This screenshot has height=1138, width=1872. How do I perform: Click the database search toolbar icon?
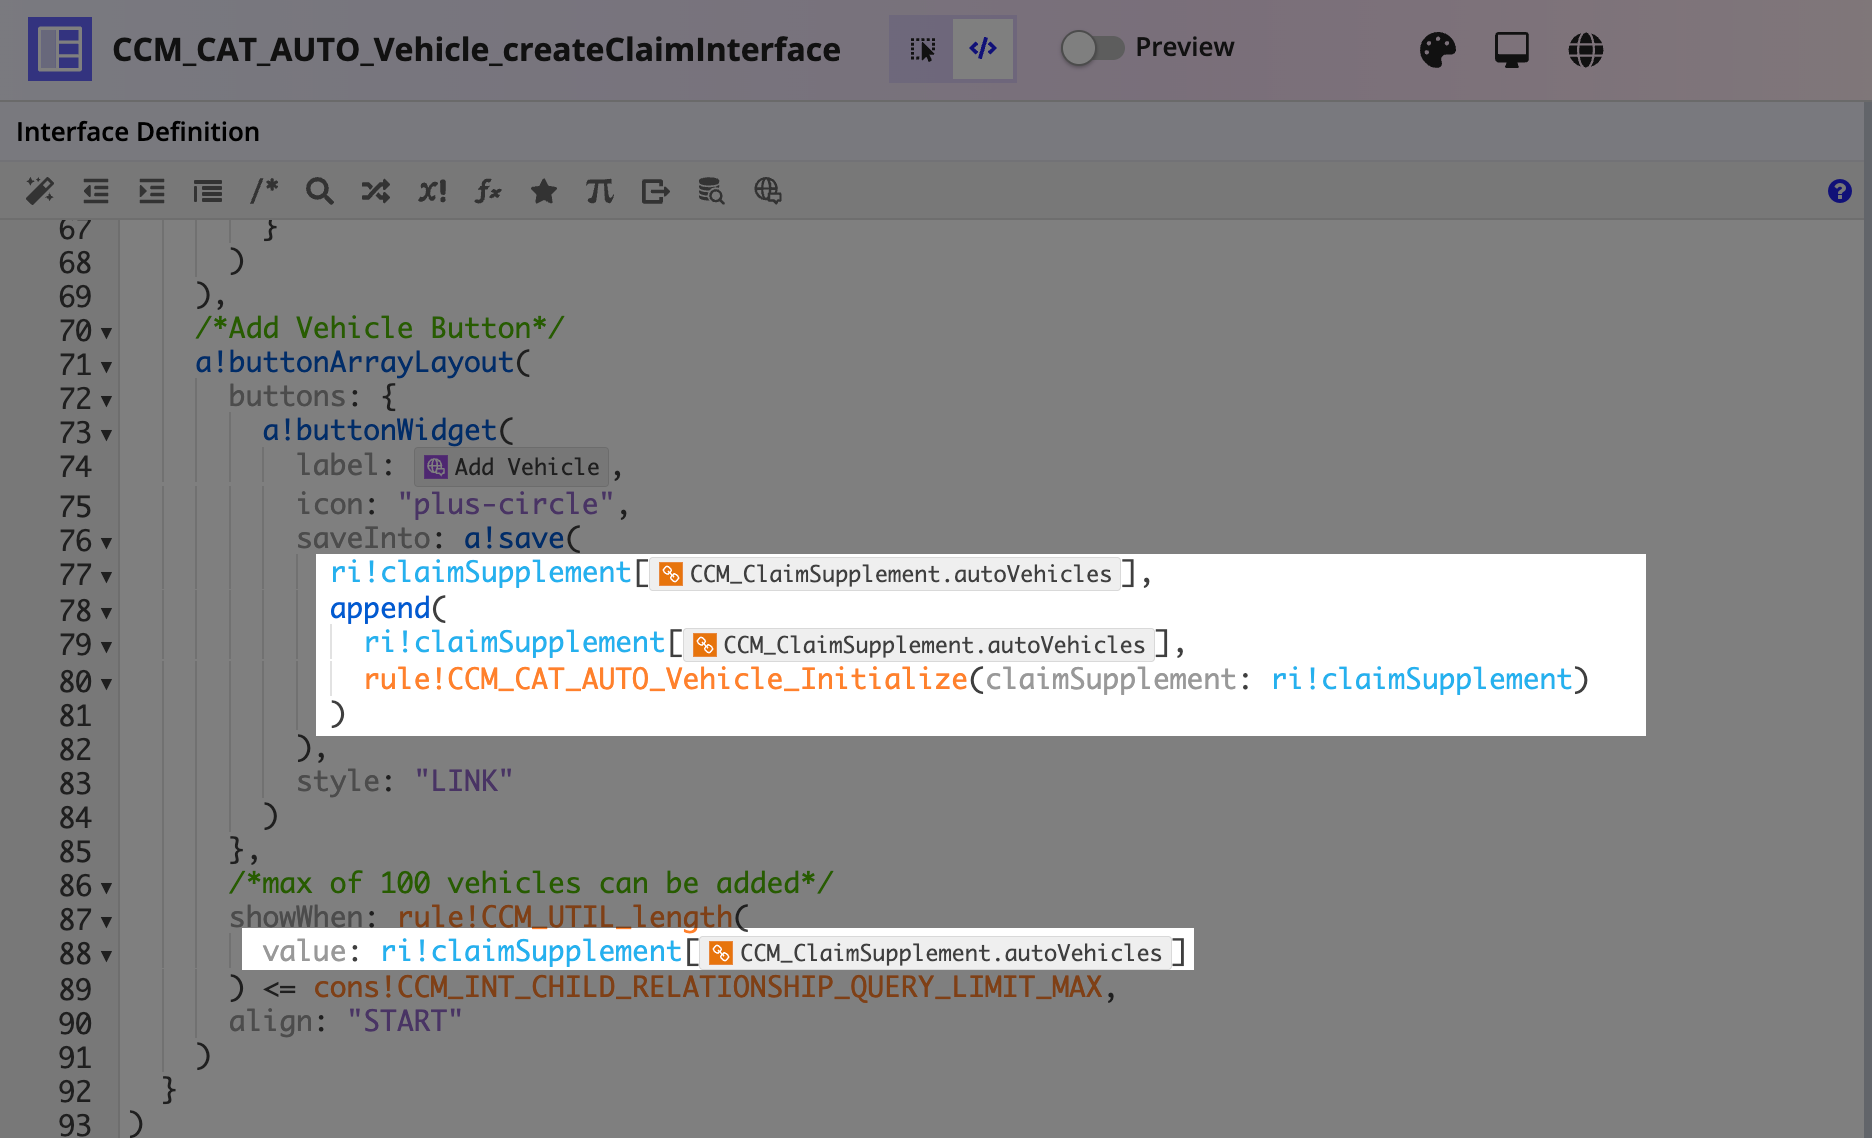pyautogui.click(x=711, y=191)
